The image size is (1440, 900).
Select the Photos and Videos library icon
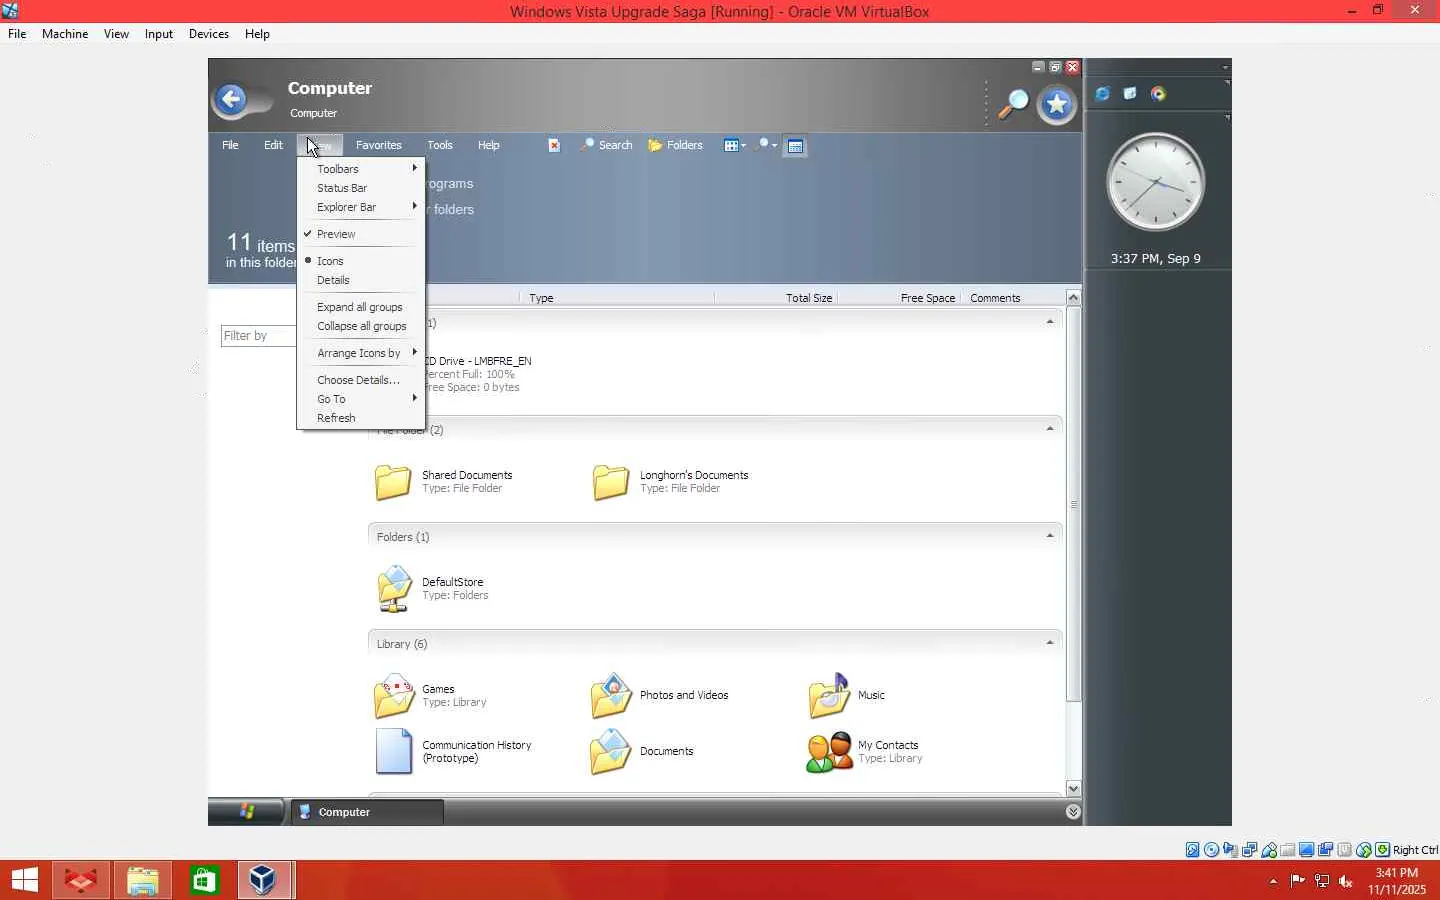[x=611, y=695]
